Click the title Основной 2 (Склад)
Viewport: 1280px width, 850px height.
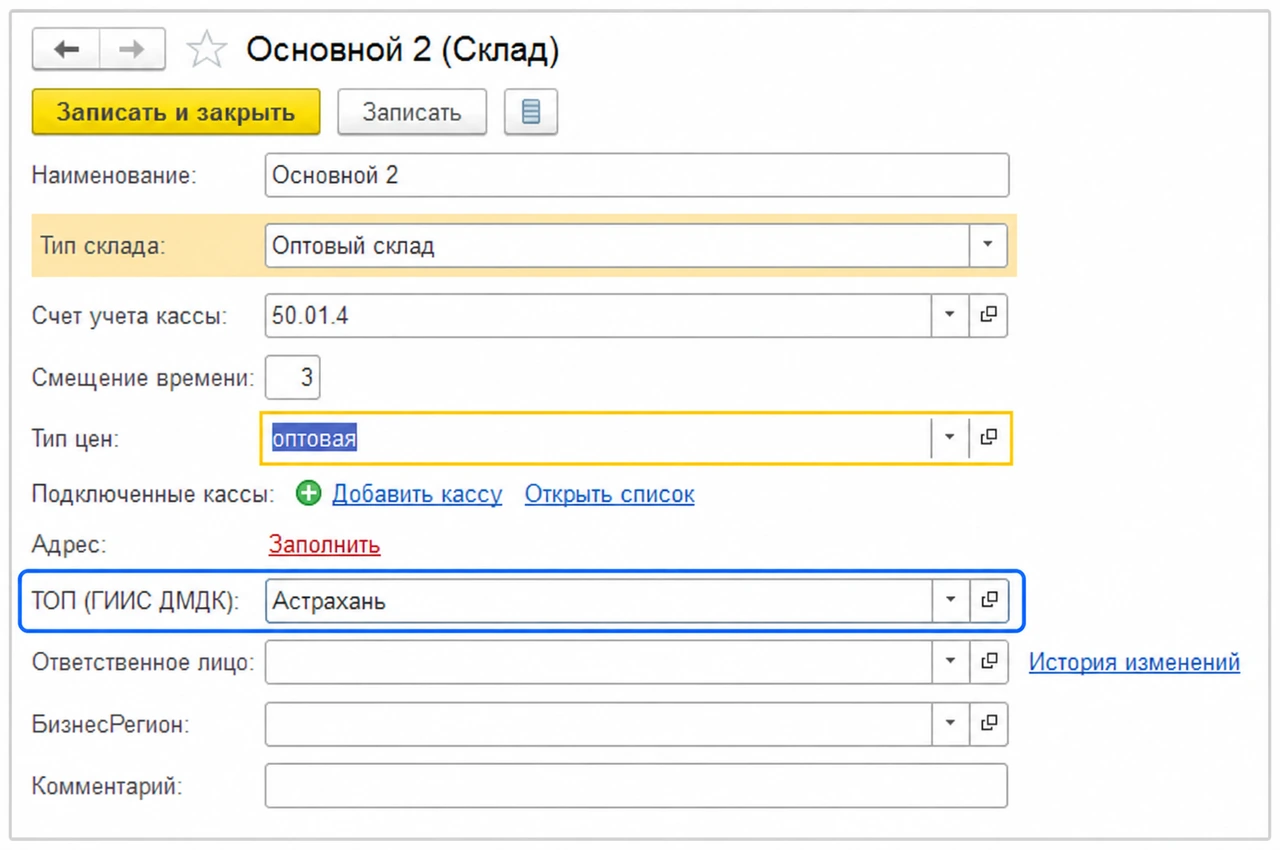403,50
